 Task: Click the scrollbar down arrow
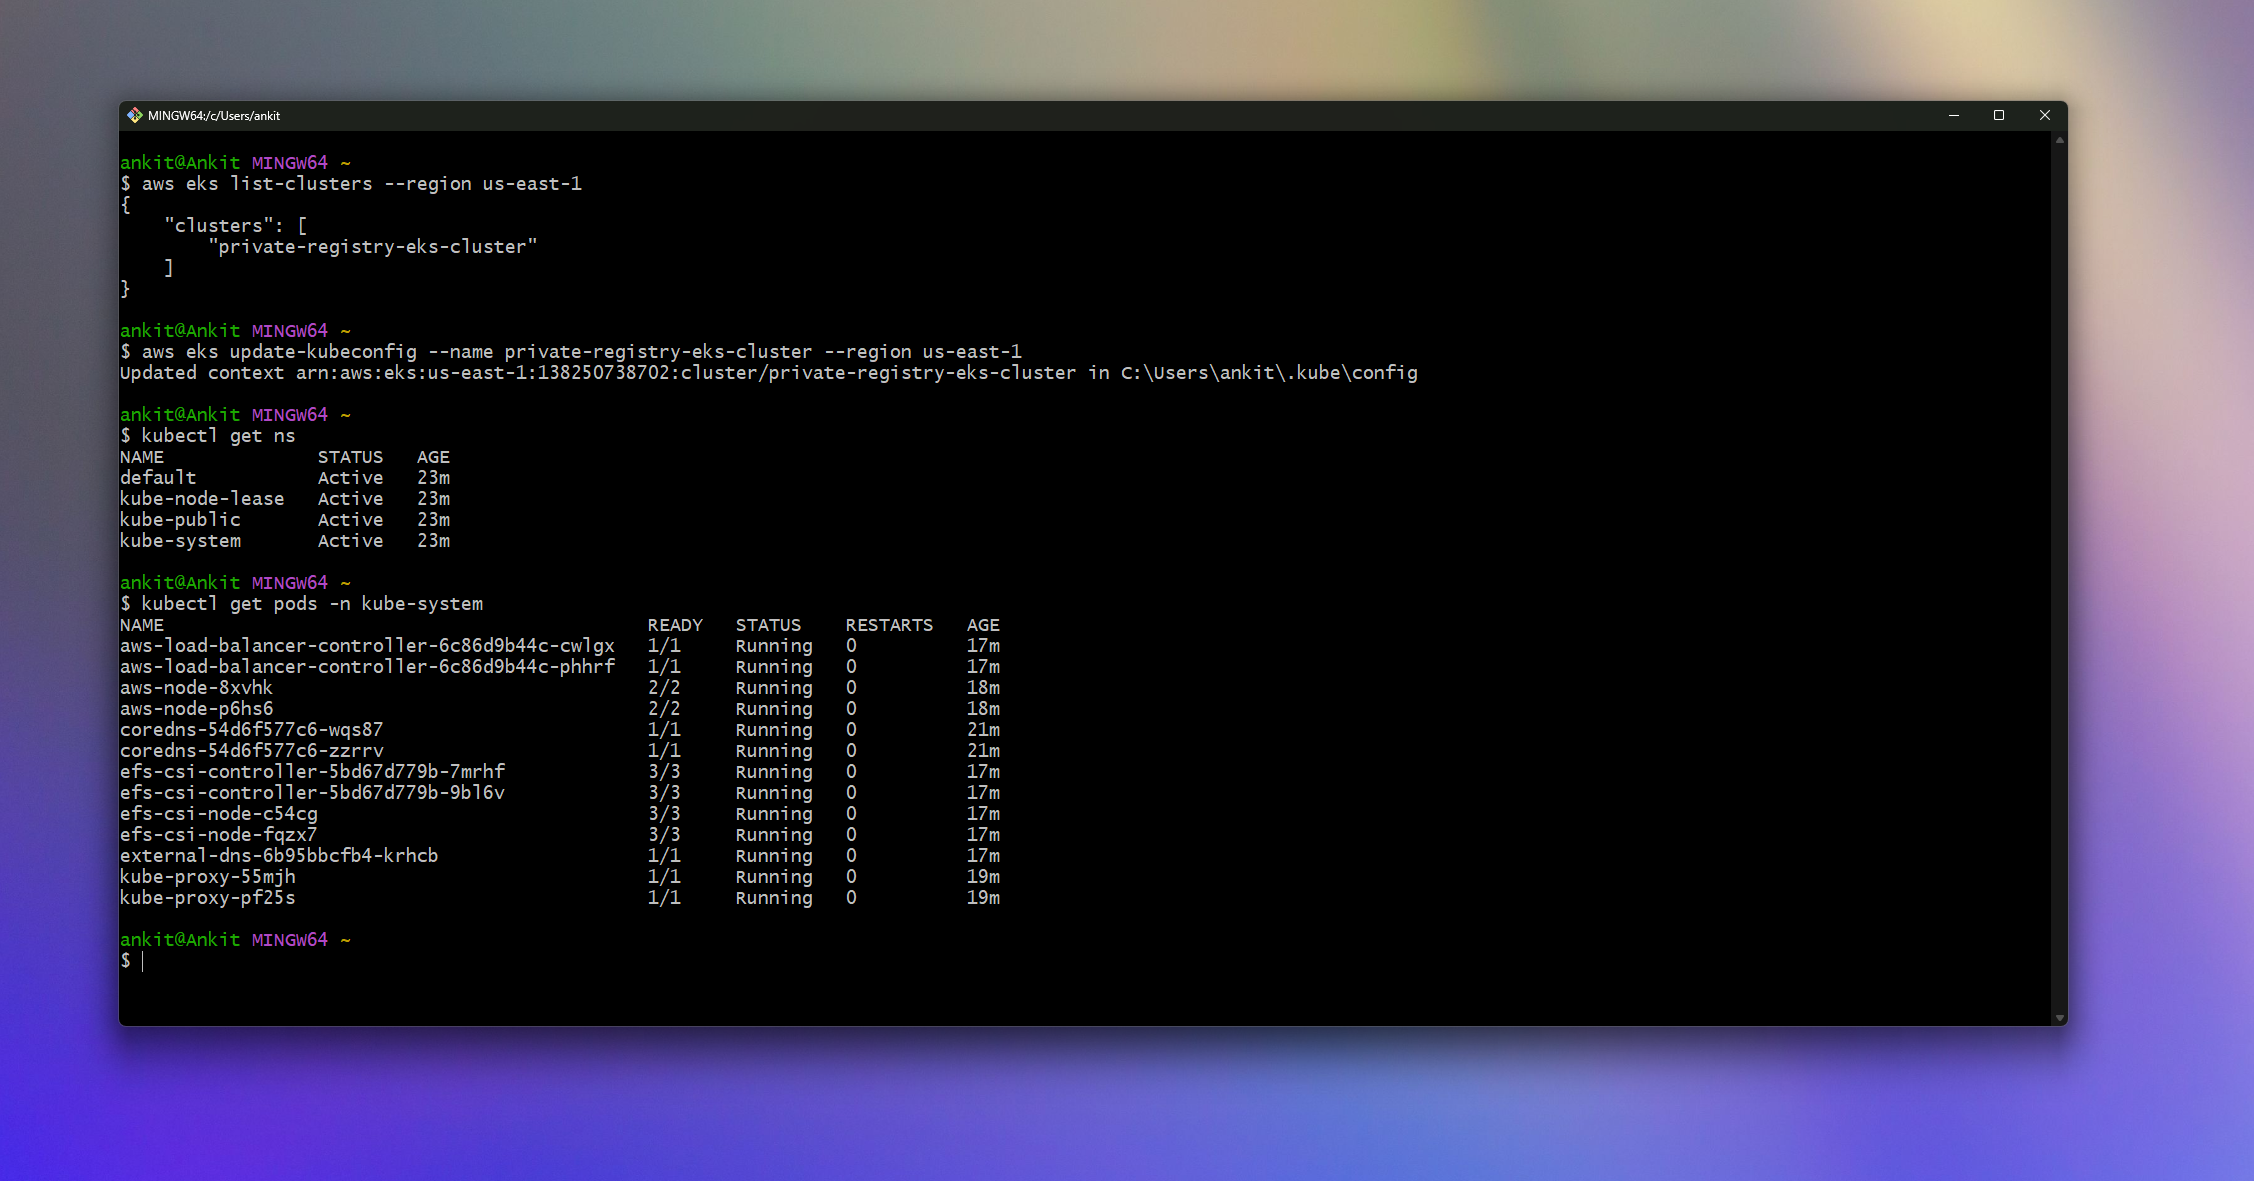click(x=2060, y=1018)
